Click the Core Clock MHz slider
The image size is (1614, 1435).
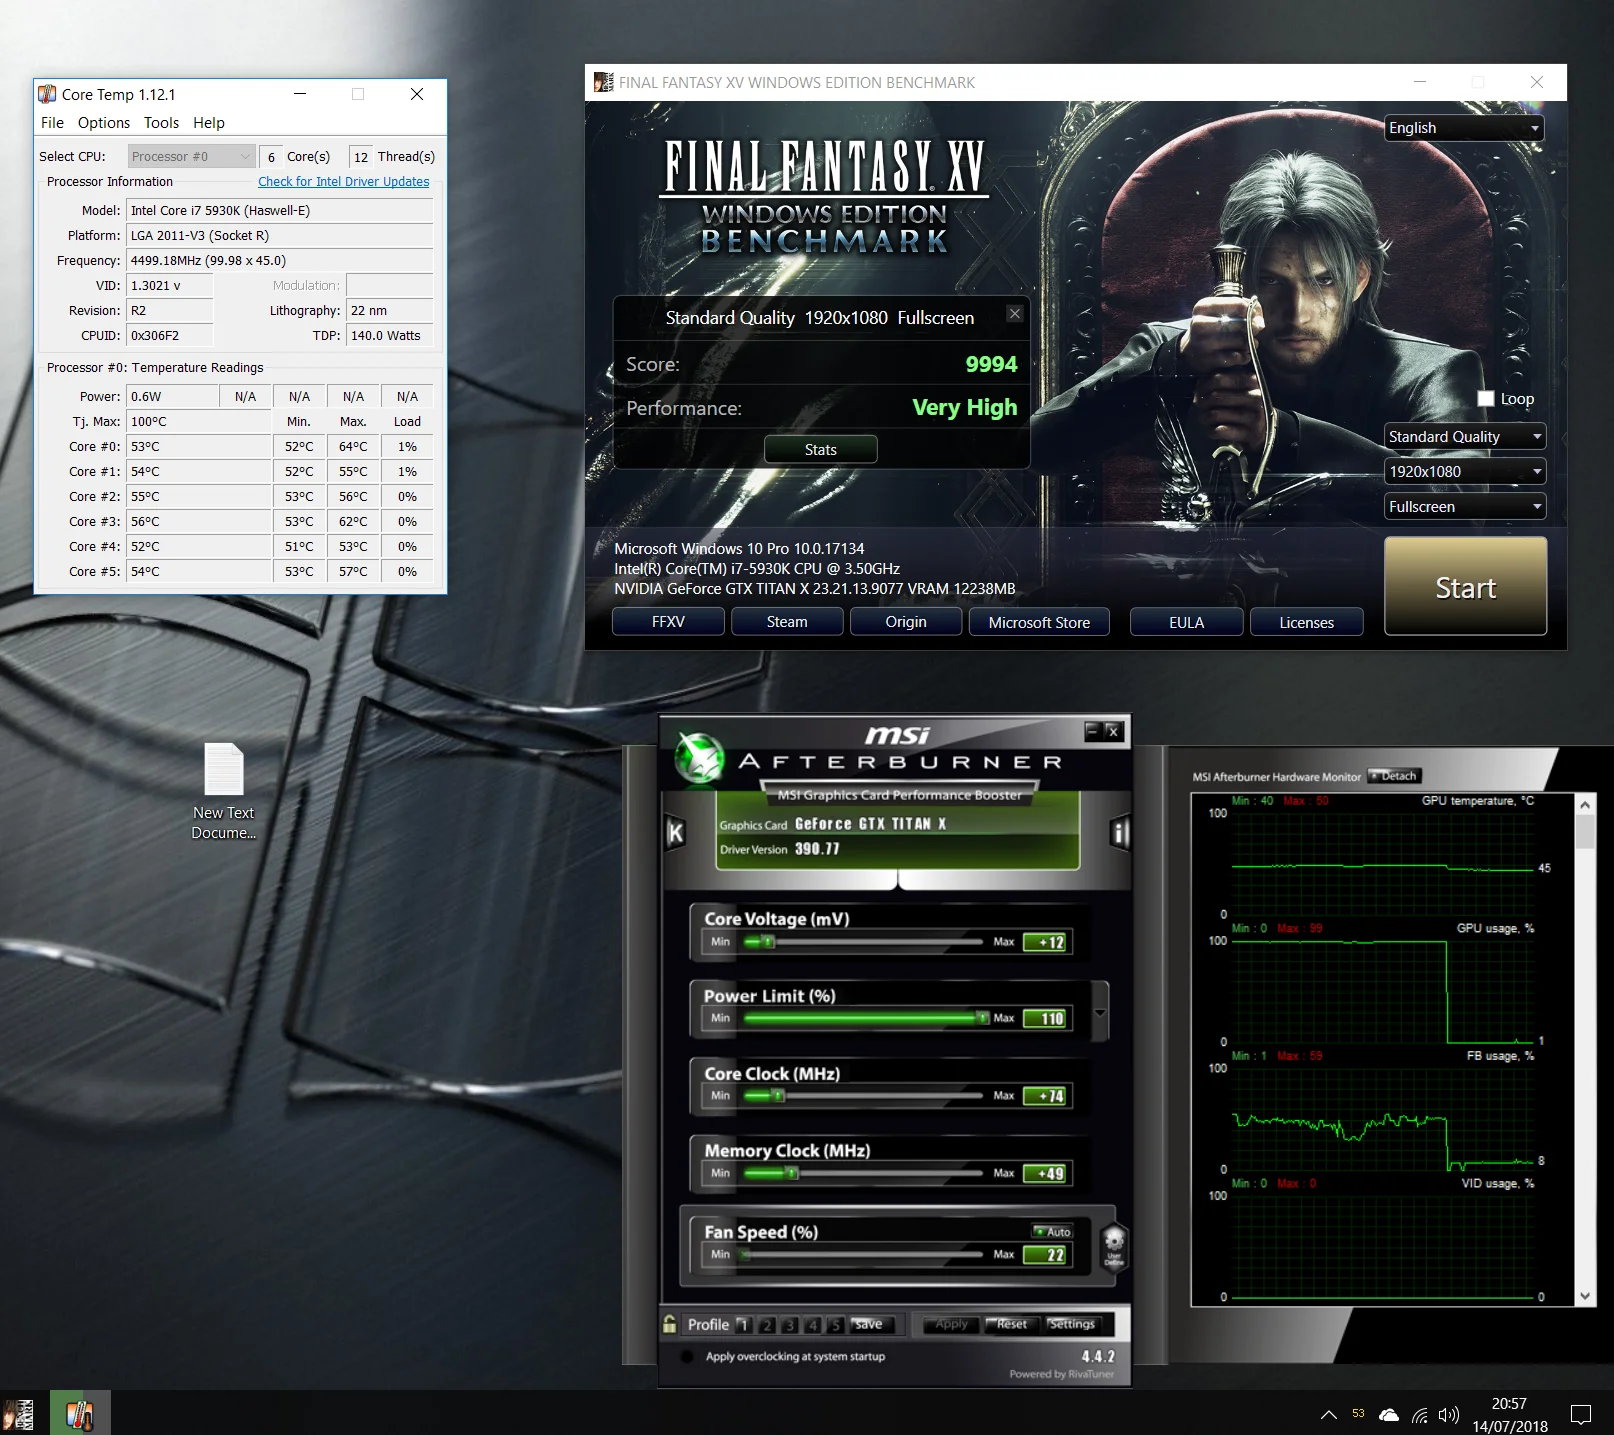pyautogui.click(x=863, y=1096)
